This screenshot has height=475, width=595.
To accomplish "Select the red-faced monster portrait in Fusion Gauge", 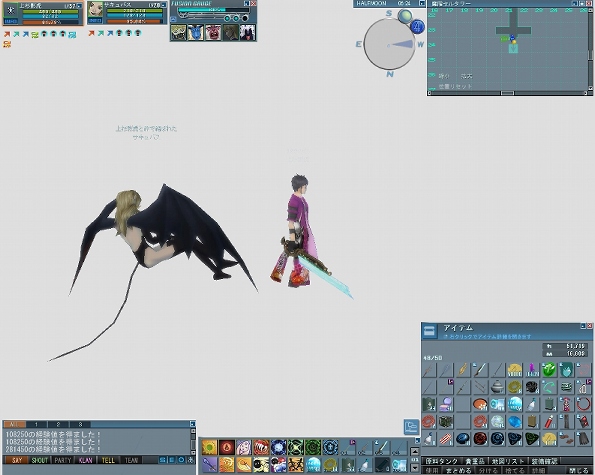I will point(213,32).
